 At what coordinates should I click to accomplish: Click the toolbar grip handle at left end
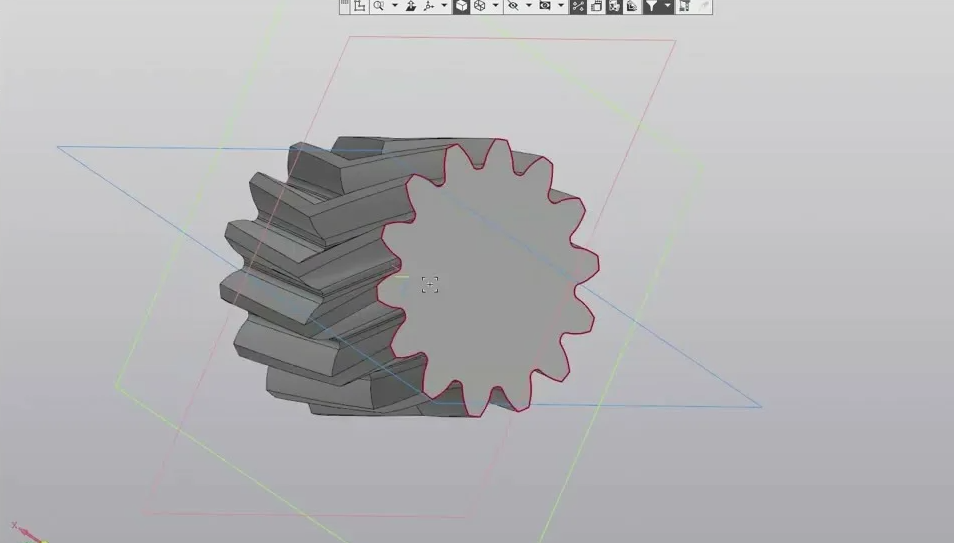pos(344,6)
